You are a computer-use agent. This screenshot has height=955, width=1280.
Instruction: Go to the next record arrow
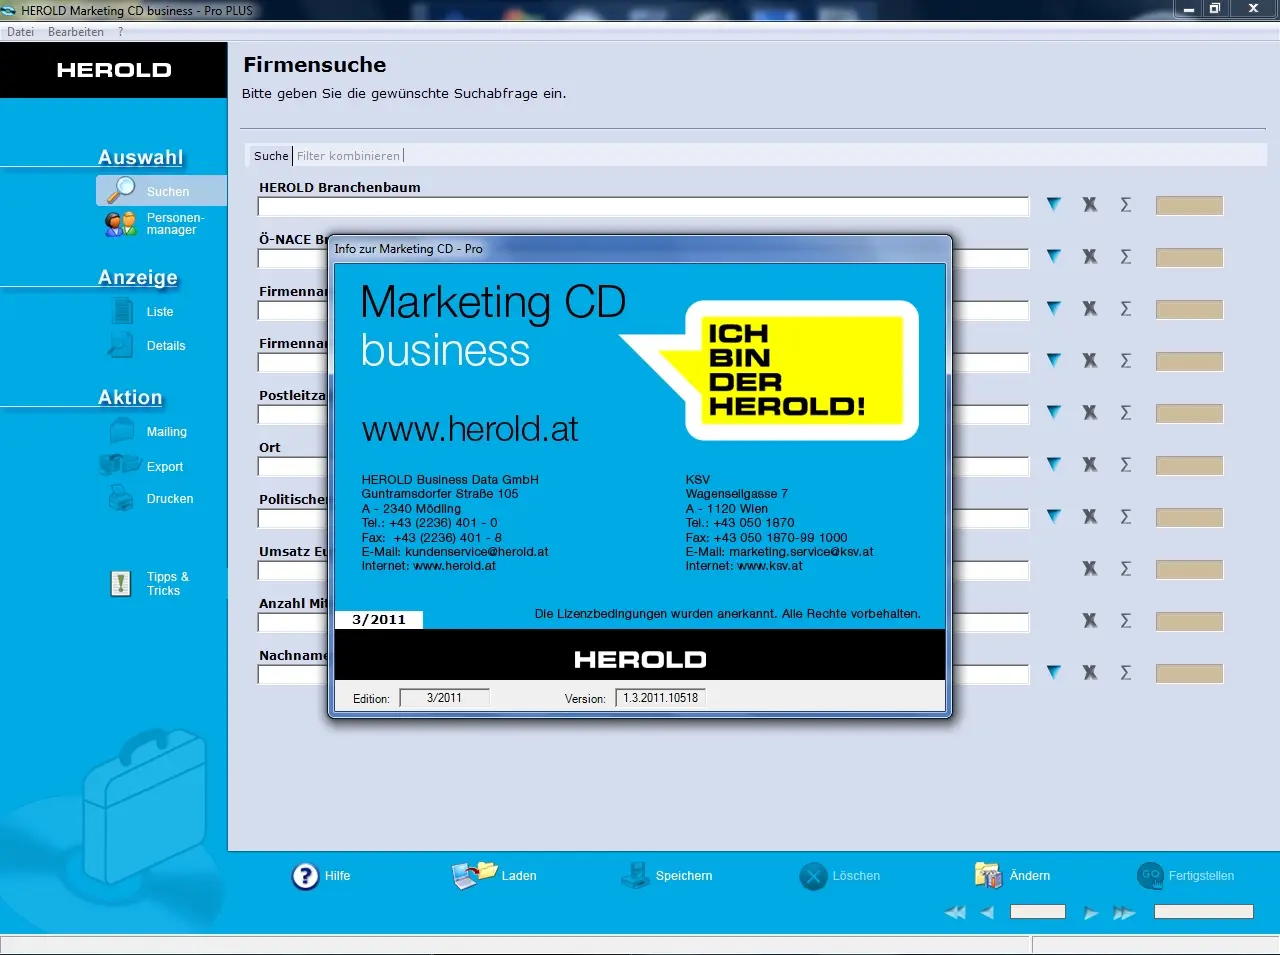1091,912
